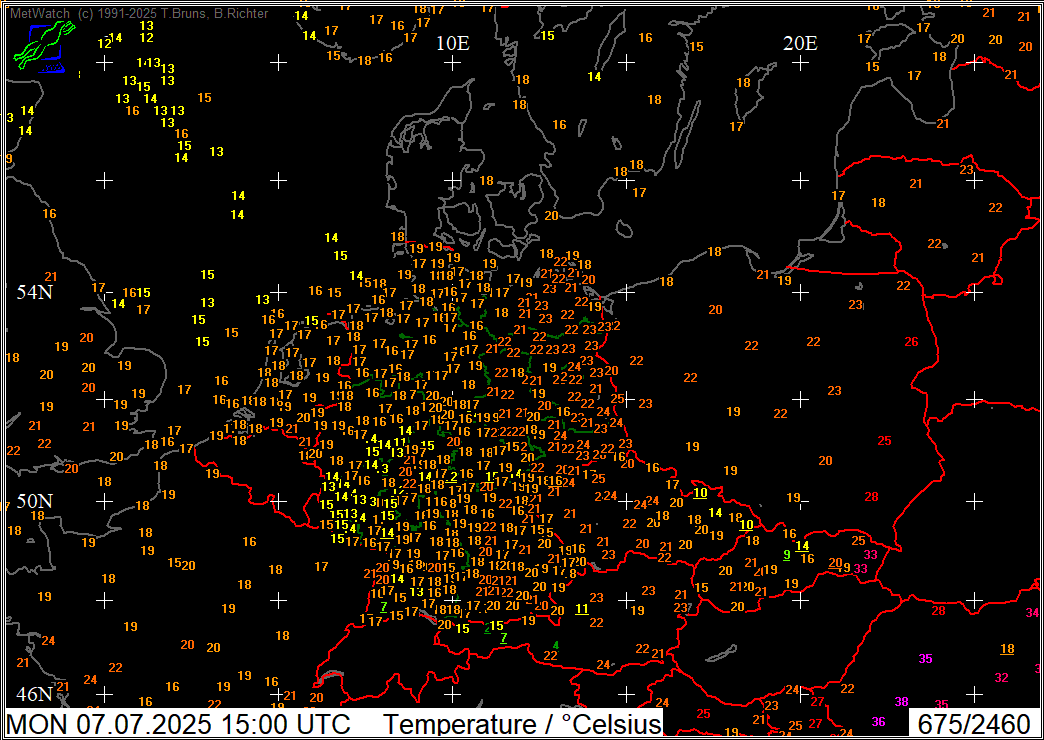
Task: Click the 54N latitude label
Action: pyautogui.click(x=35, y=292)
